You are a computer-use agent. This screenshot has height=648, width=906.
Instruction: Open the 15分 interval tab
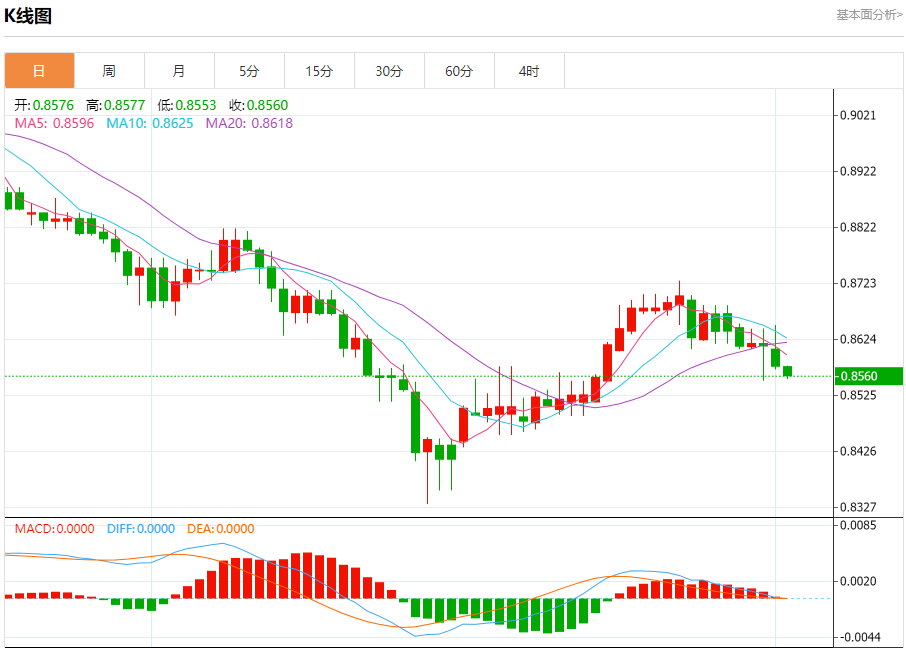(x=319, y=71)
